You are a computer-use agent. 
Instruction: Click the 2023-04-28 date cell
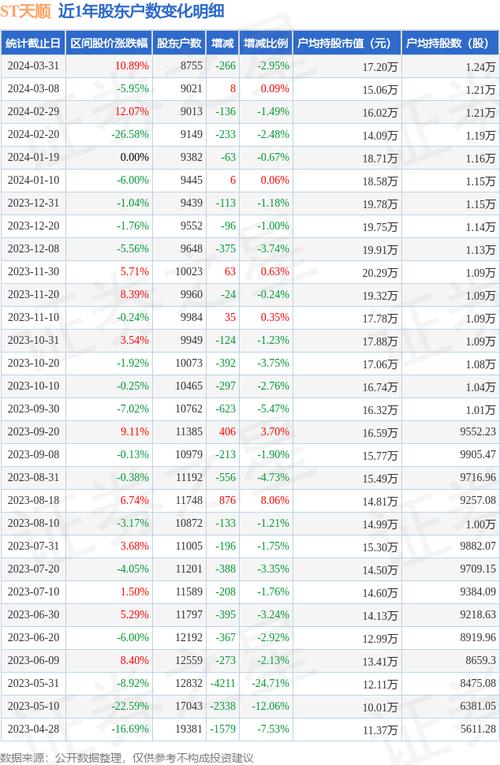coord(33,729)
